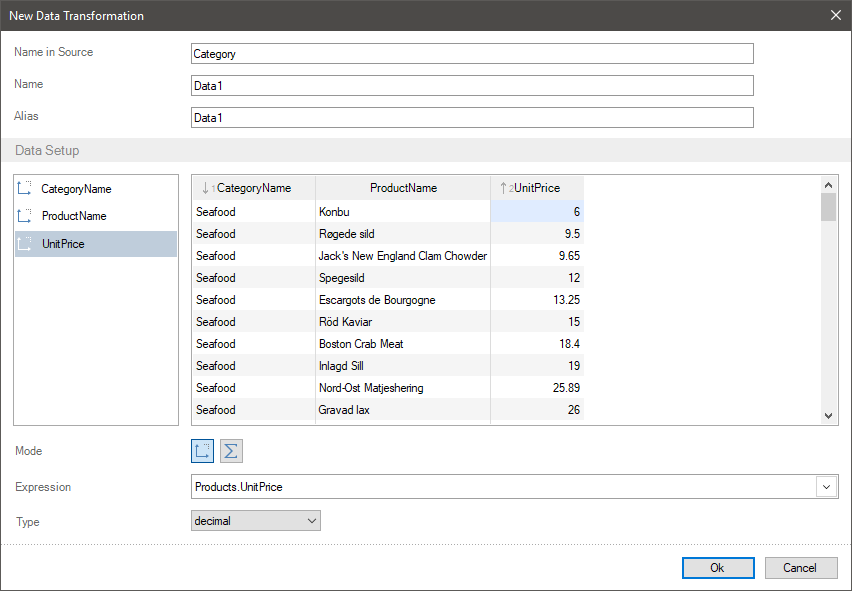
Task: Click the ProductName field icon in list
Action: point(26,216)
